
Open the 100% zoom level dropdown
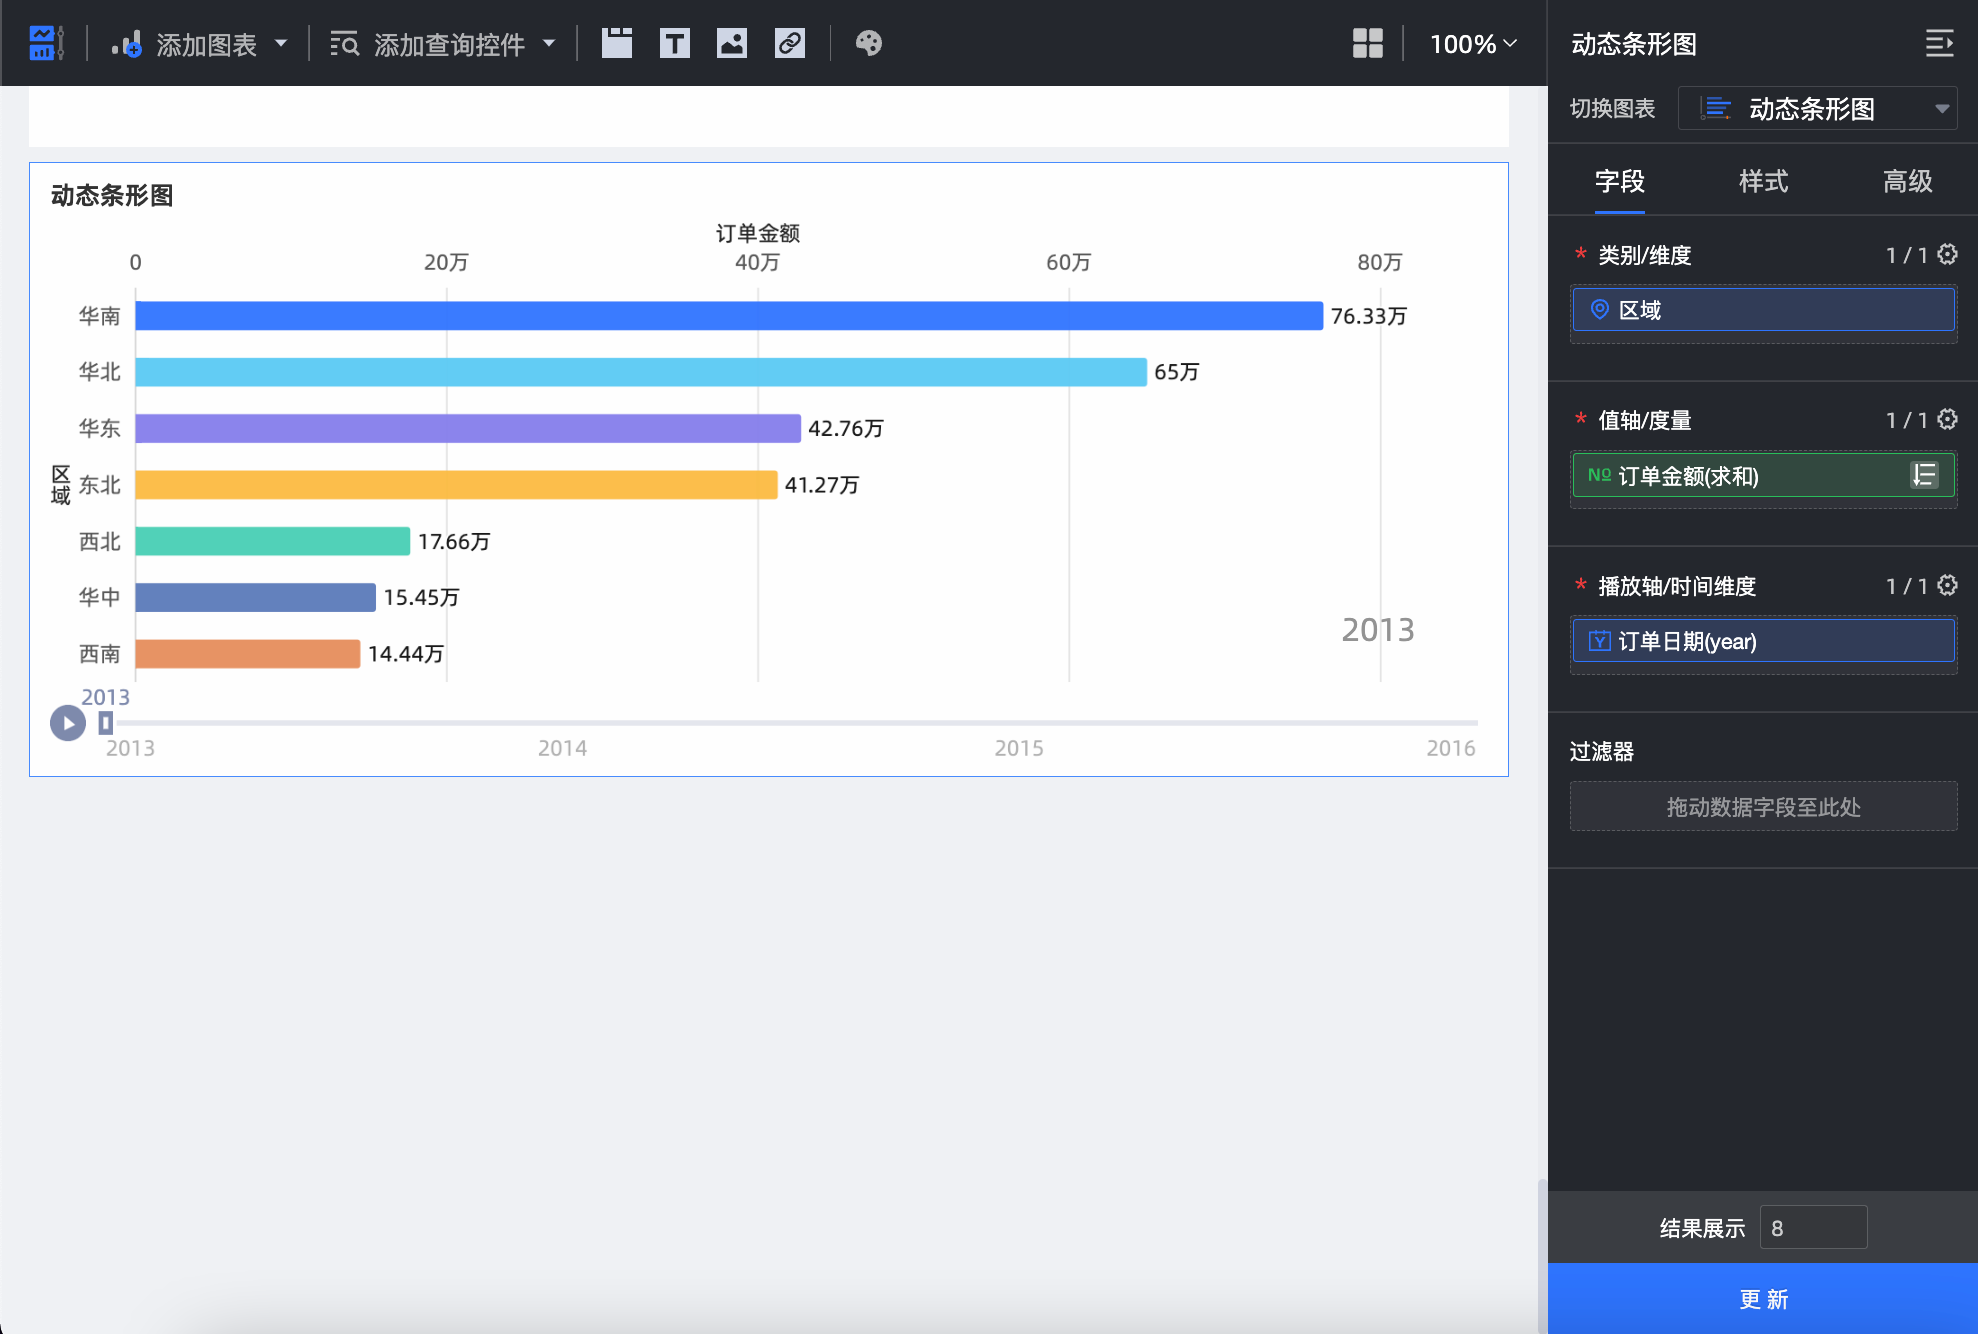click(1473, 43)
